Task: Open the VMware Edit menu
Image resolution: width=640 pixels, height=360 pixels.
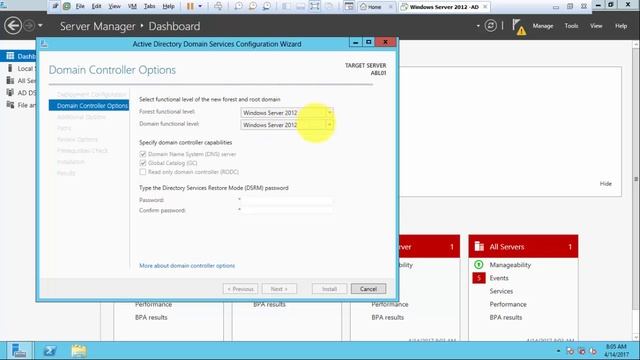Action: (96, 7)
